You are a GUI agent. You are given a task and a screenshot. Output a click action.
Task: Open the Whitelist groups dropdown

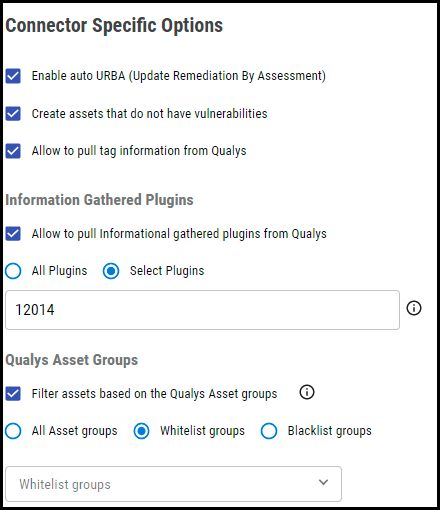(x=173, y=484)
